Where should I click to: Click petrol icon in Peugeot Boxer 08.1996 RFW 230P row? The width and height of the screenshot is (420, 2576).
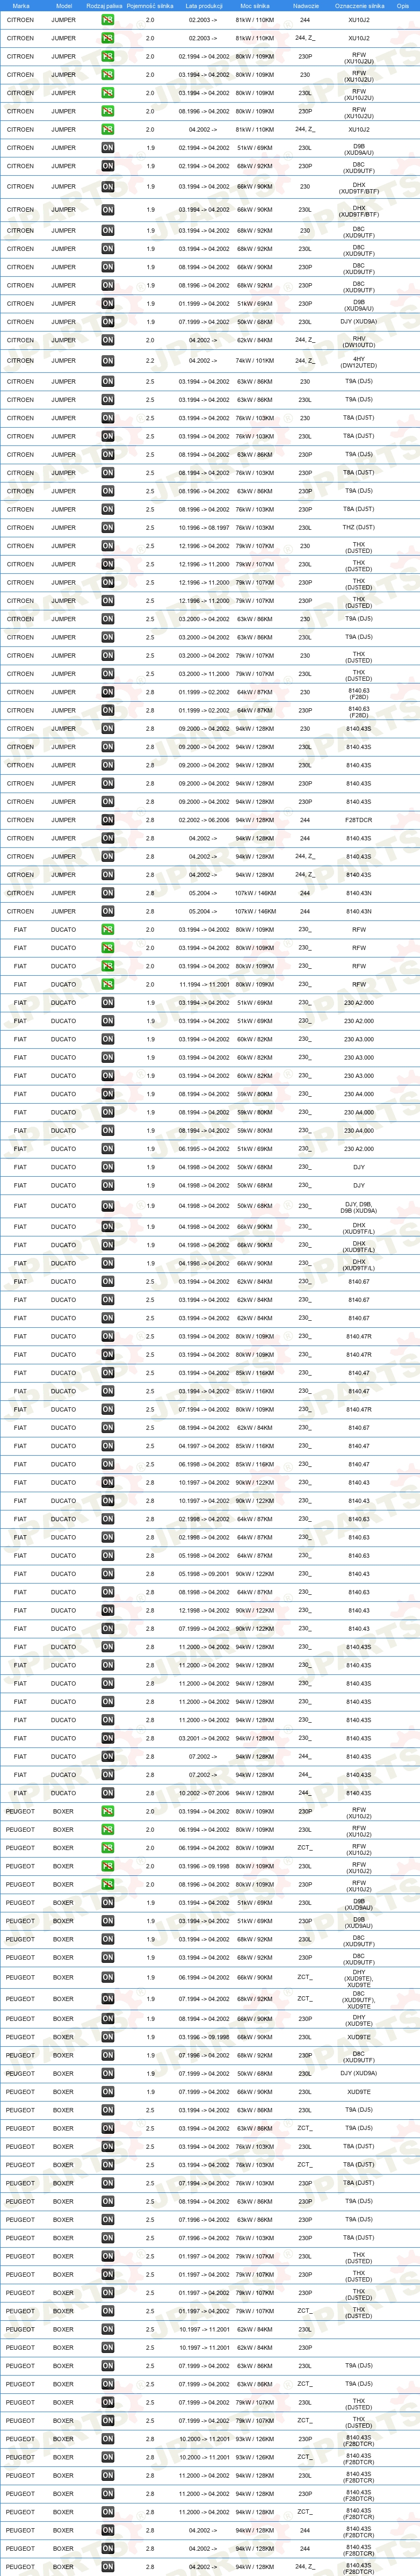pos(107,1885)
